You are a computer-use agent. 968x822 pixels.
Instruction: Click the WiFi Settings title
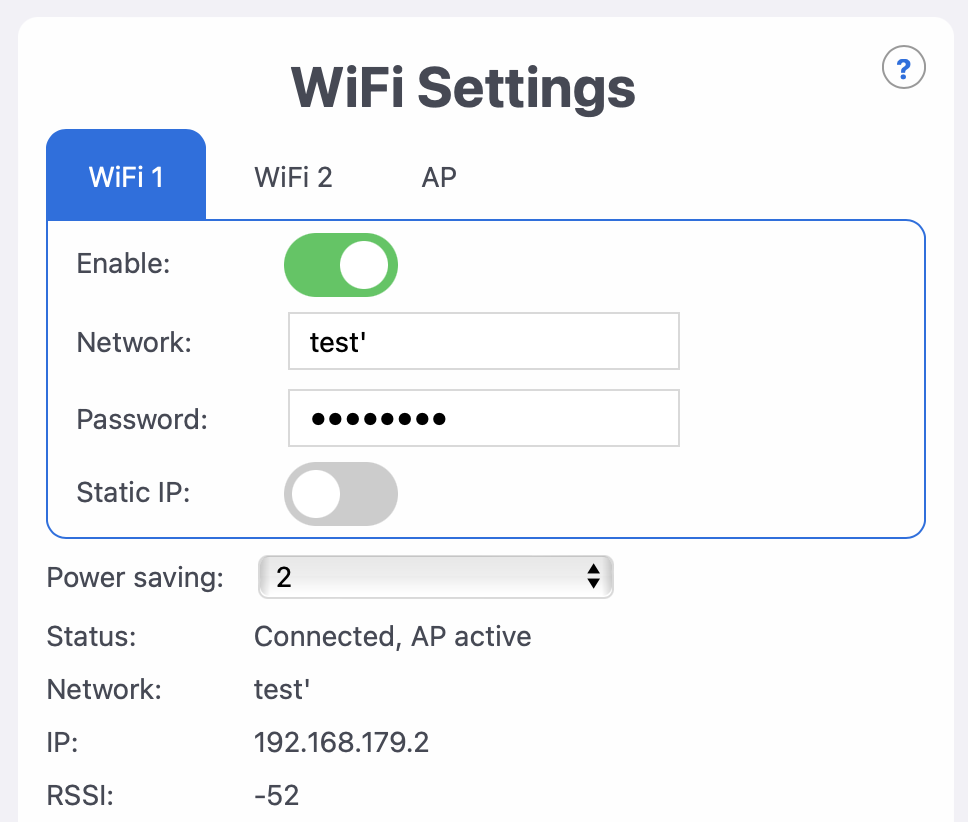[462, 89]
